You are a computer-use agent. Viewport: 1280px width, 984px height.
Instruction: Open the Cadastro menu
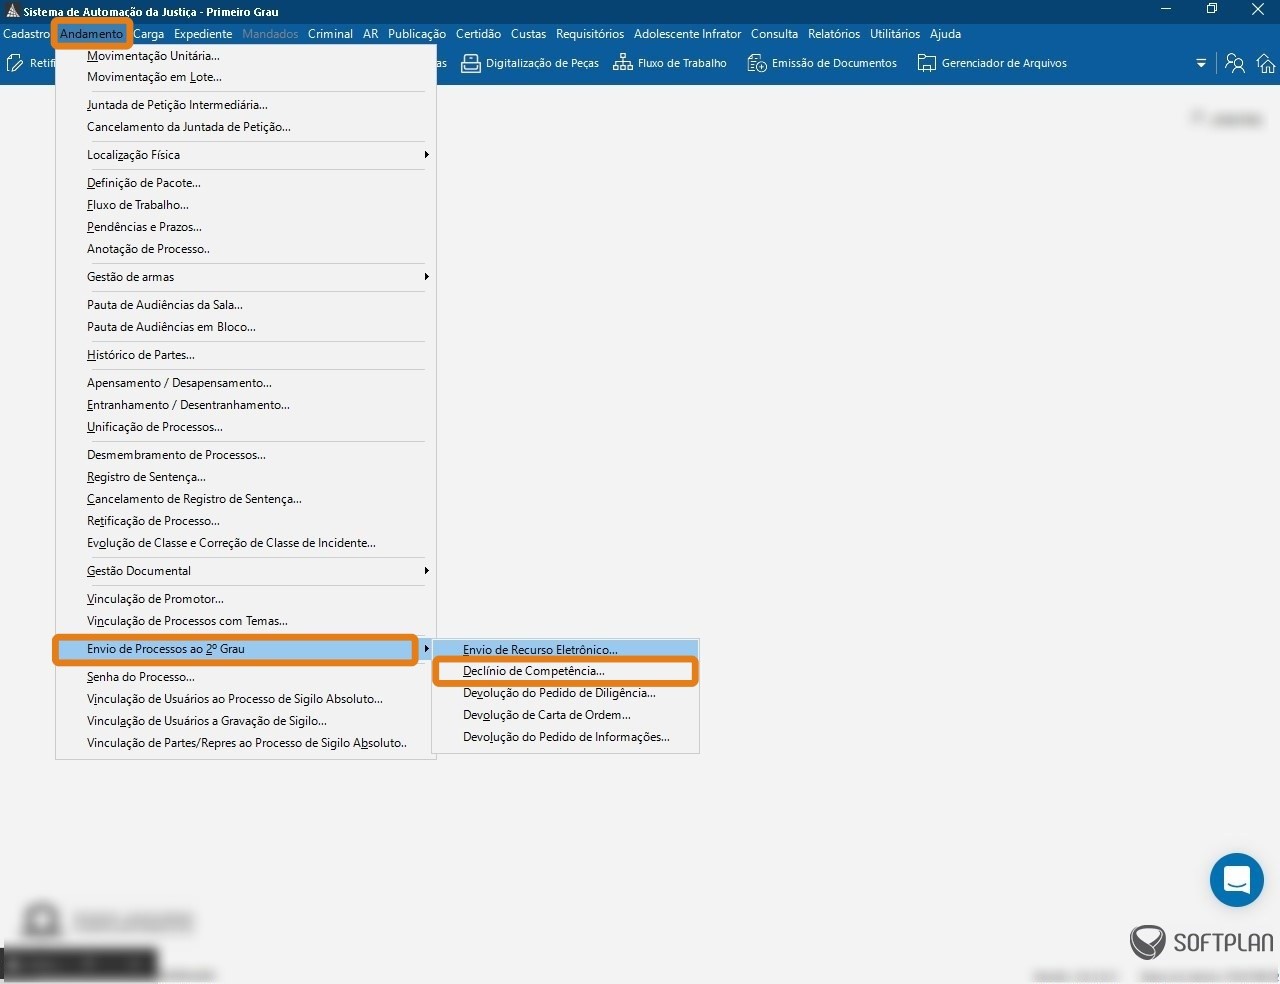[26, 34]
